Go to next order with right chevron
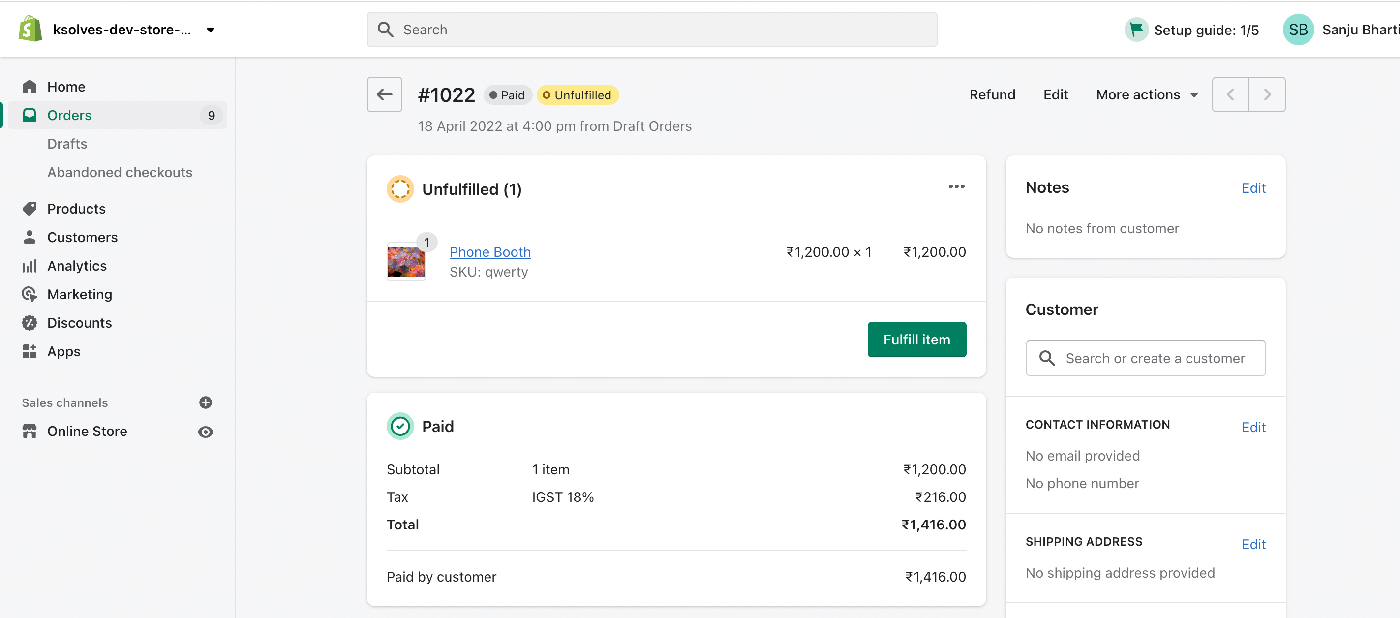This screenshot has width=1400, height=618. [x=1267, y=95]
